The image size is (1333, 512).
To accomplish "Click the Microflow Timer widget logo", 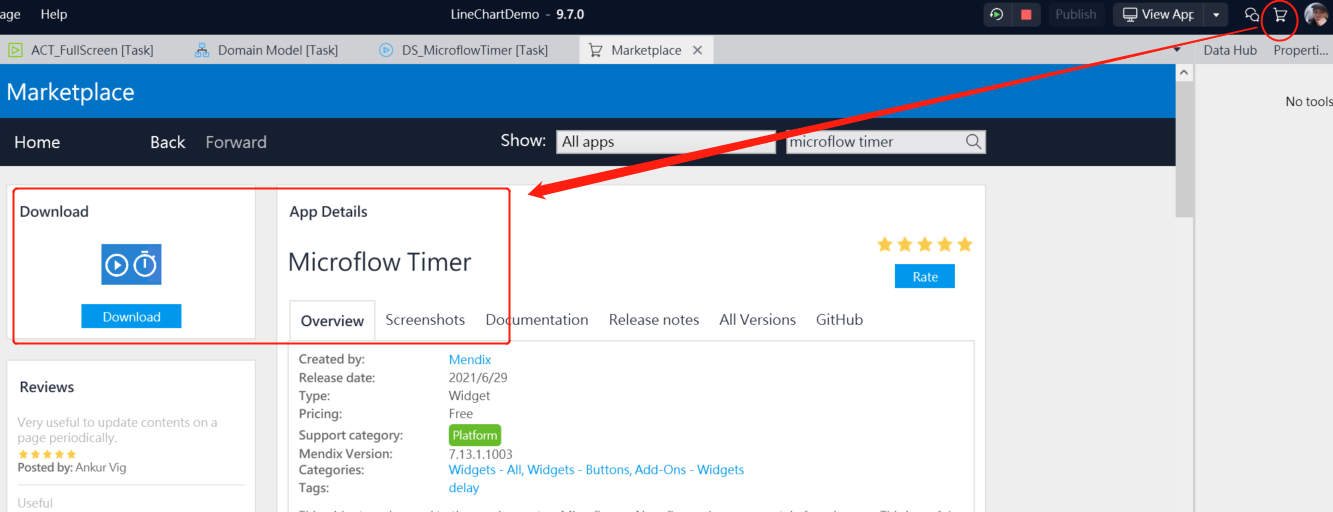I will pyautogui.click(x=131, y=264).
